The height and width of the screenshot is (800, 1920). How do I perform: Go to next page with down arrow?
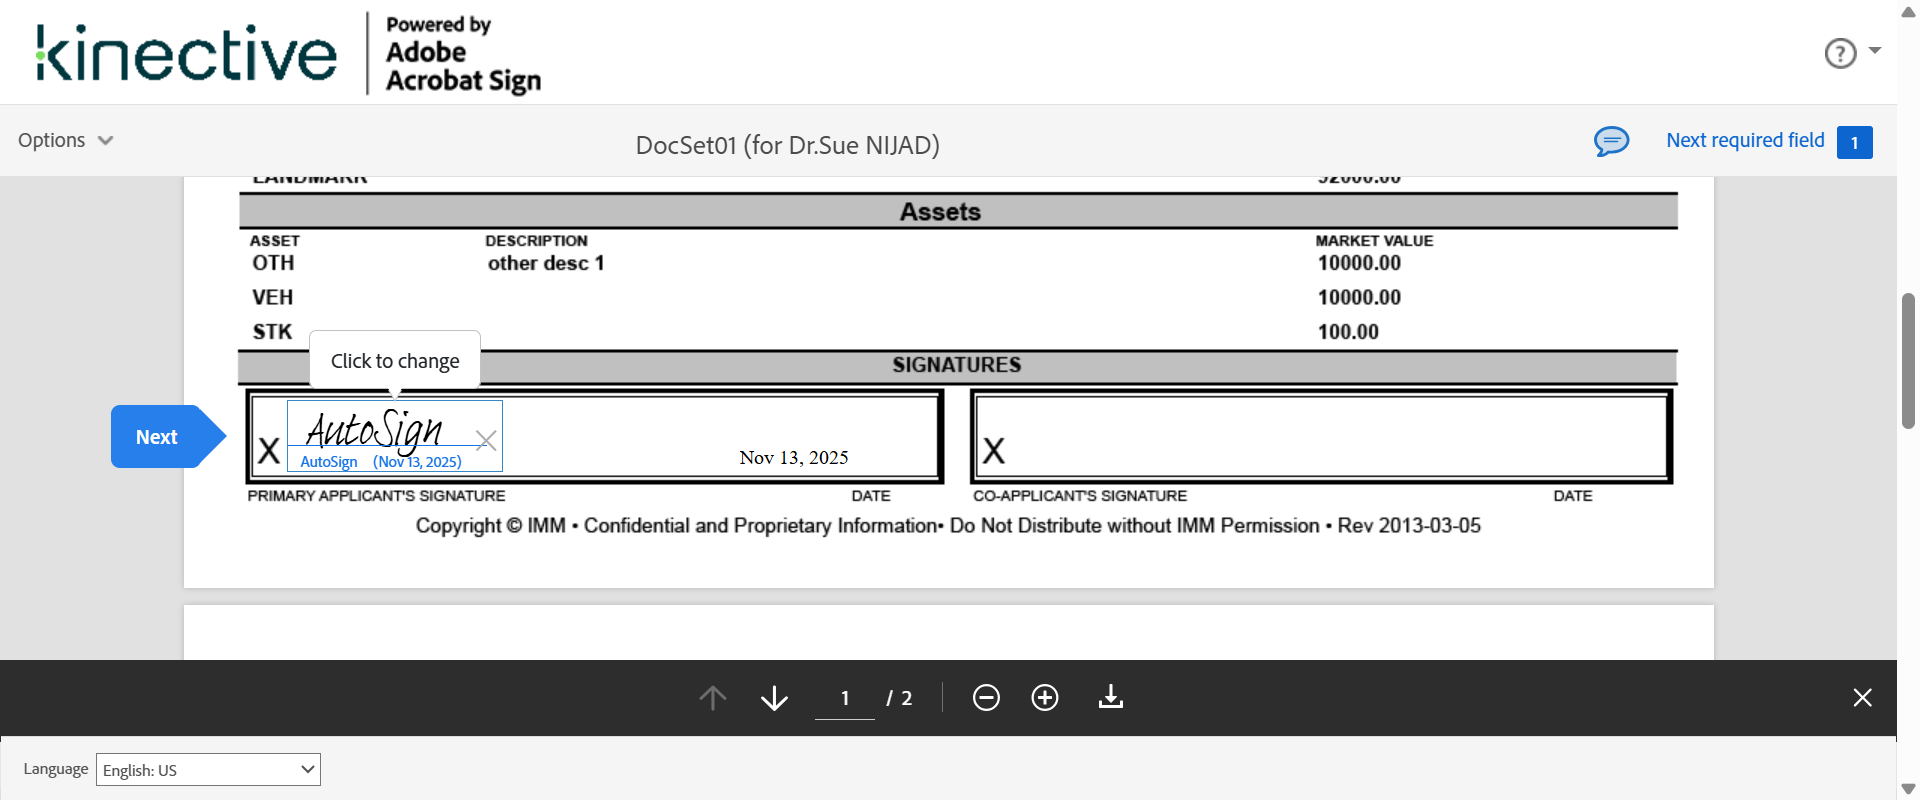click(x=774, y=697)
